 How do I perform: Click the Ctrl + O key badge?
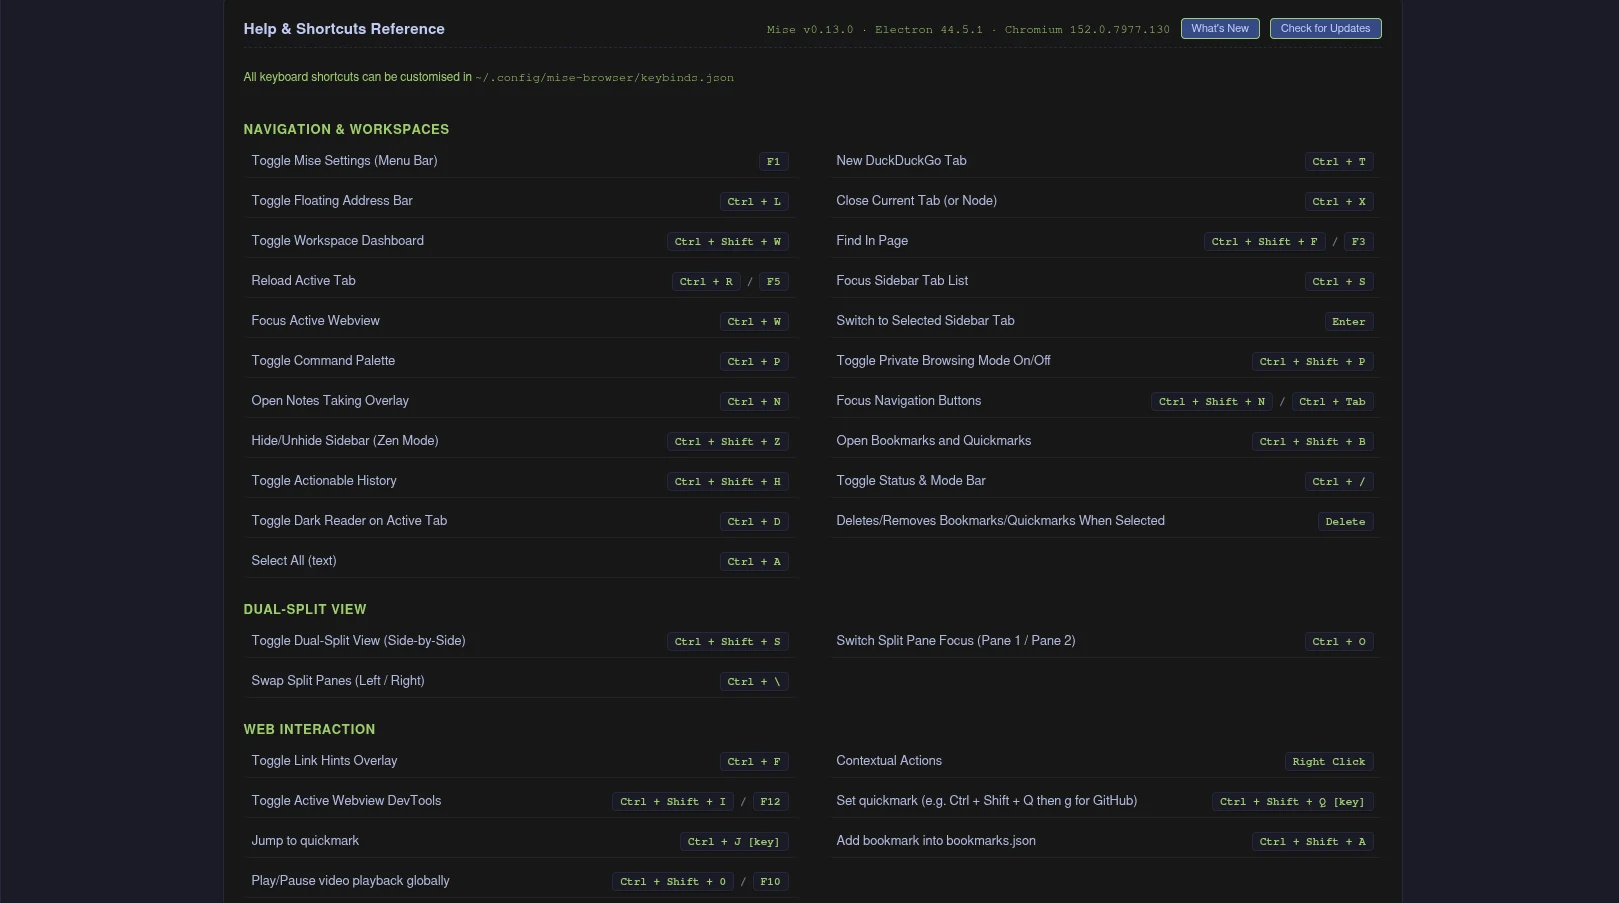click(1339, 641)
